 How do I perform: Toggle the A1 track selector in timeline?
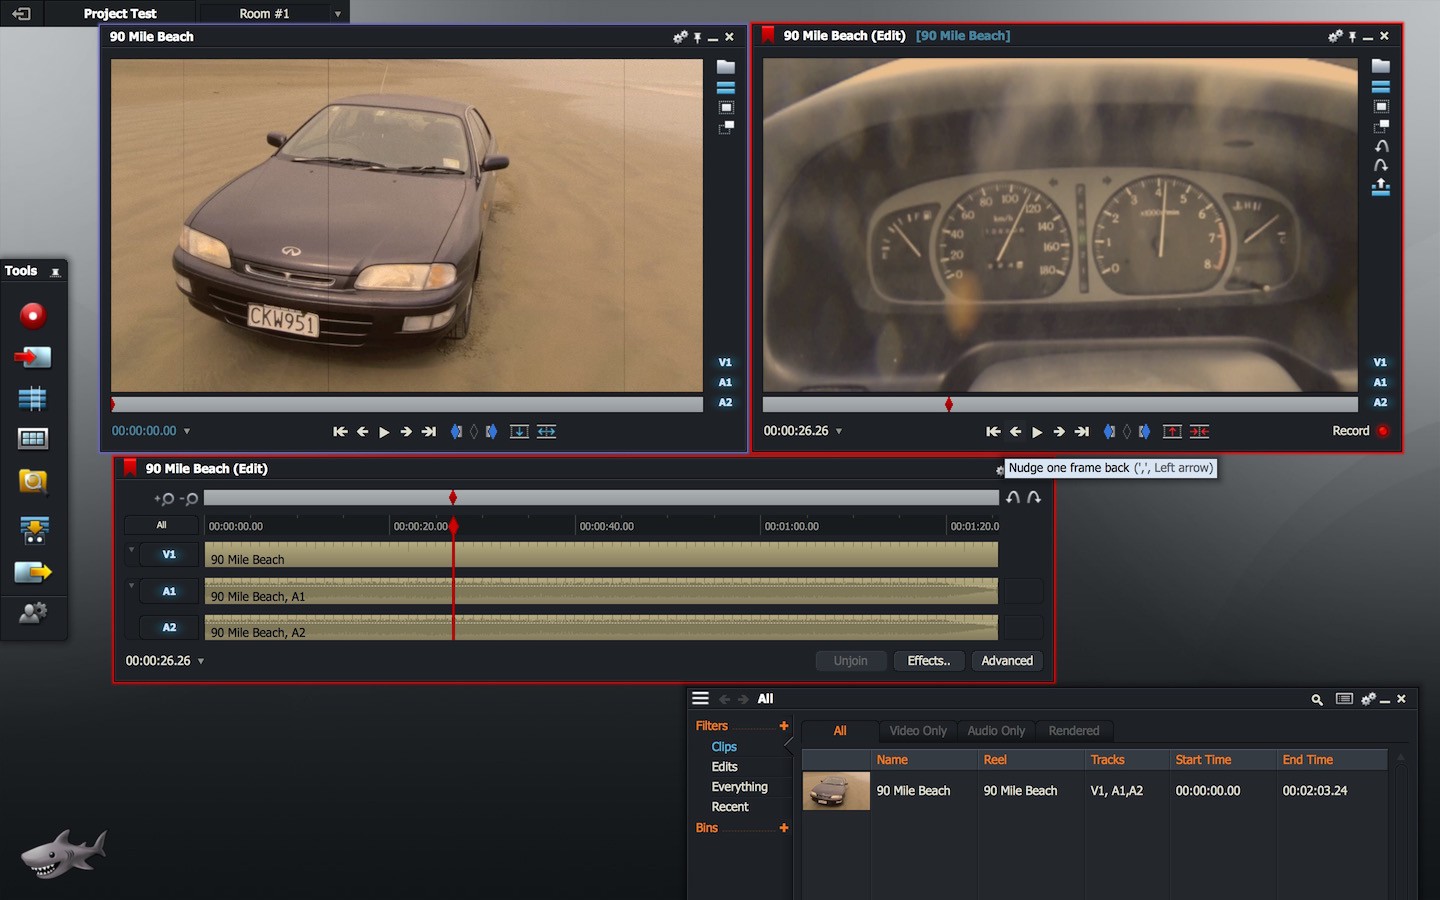[x=169, y=591]
